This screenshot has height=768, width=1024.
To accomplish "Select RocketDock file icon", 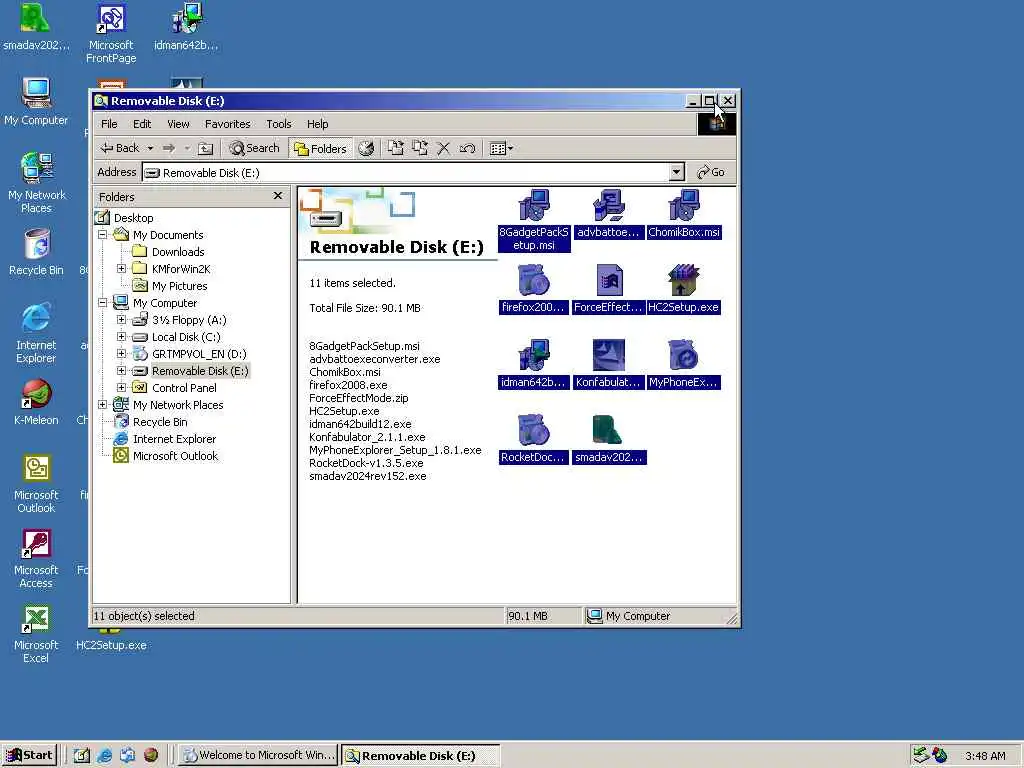I will coord(534,440).
